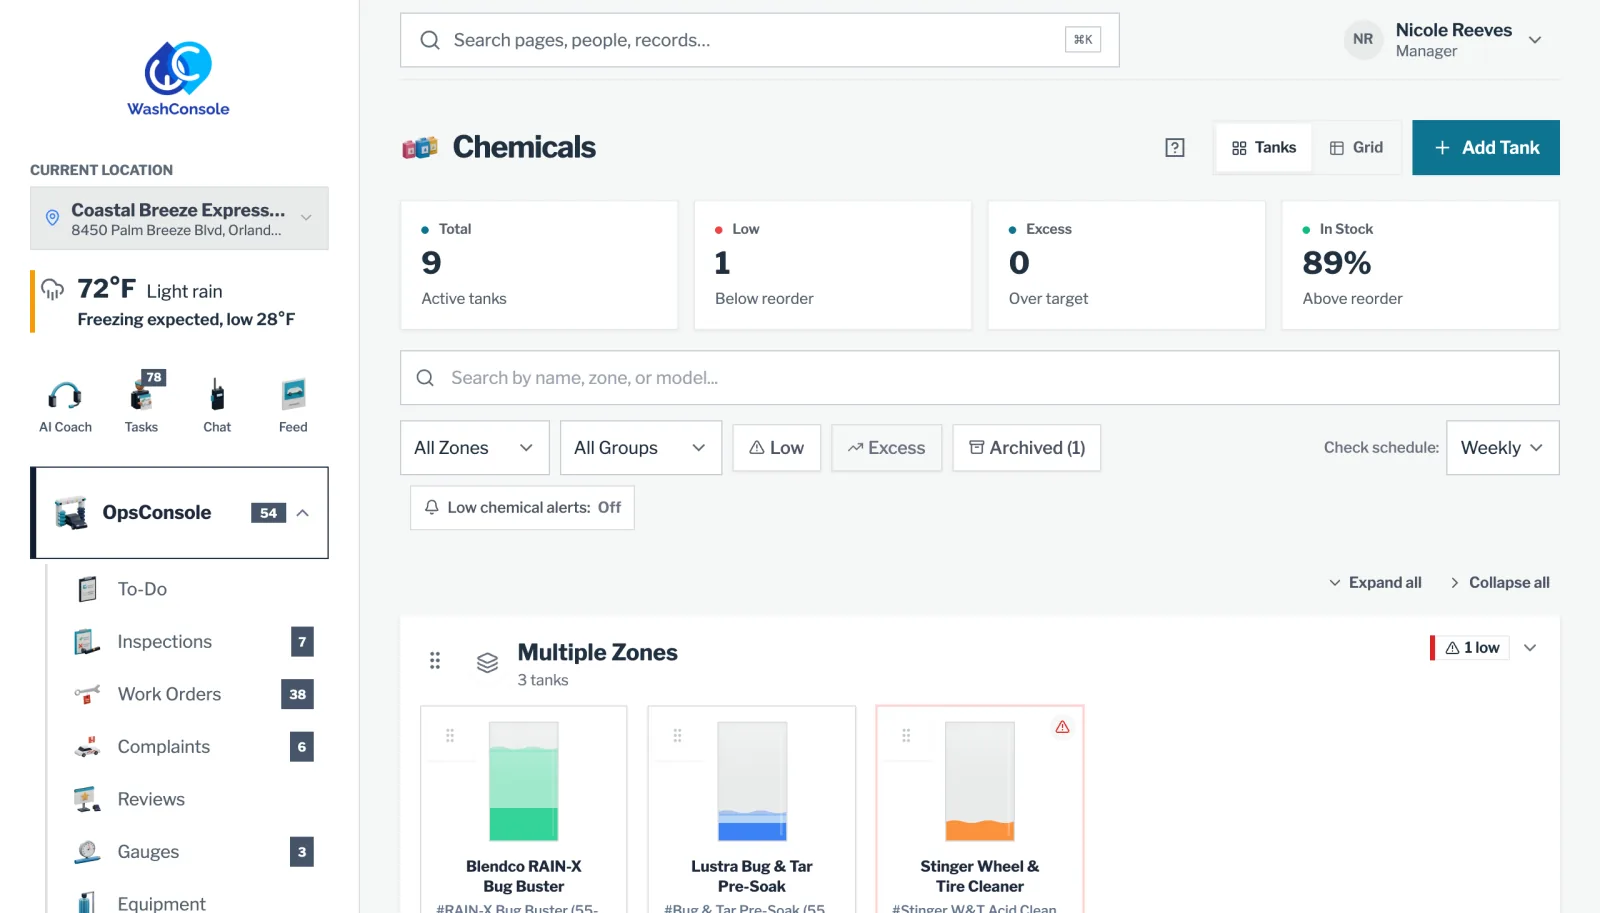Viewport: 1600px width, 913px height.
Task: Open To-Do in the sidebar
Action: pyautogui.click(x=181, y=589)
